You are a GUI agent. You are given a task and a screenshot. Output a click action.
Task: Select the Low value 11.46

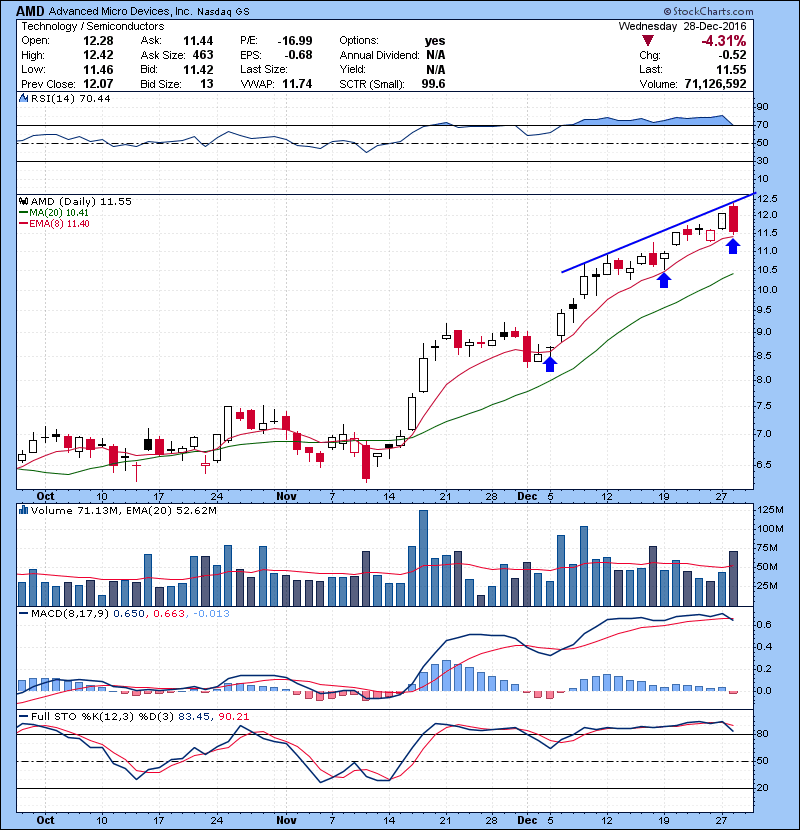click(98, 69)
